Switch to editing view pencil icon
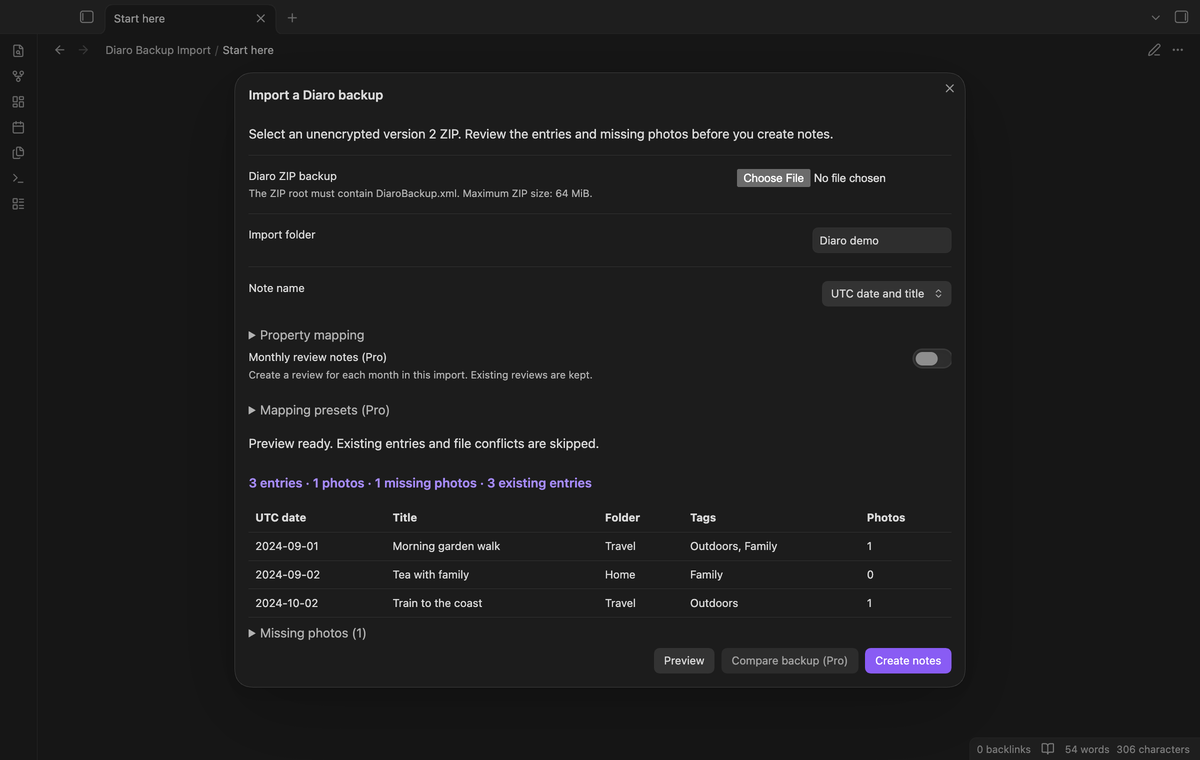Image resolution: width=1200 pixels, height=760 pixels. [x=1154, y=50]
